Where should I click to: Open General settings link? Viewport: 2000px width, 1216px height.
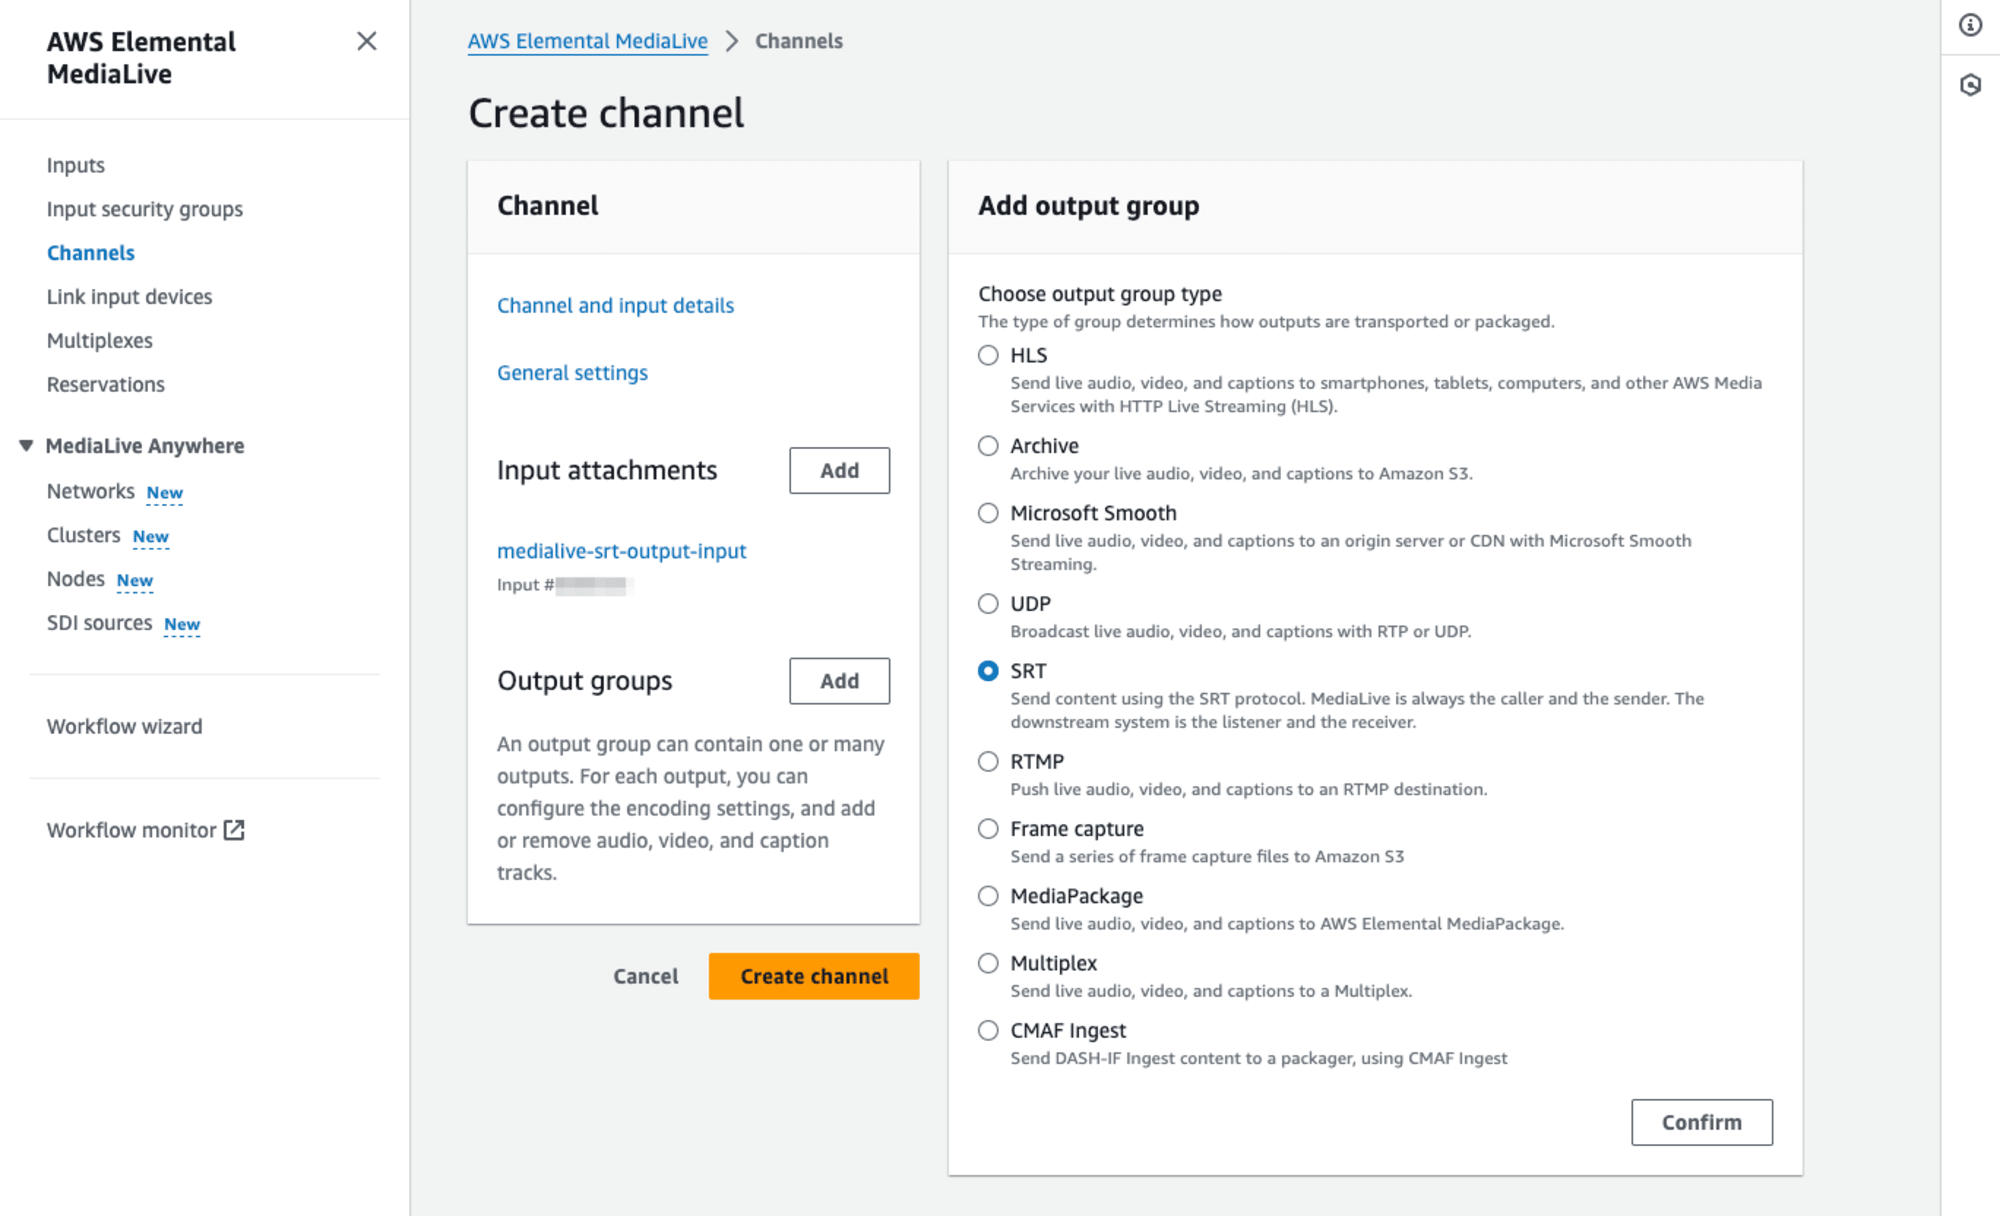pos(573,373)
